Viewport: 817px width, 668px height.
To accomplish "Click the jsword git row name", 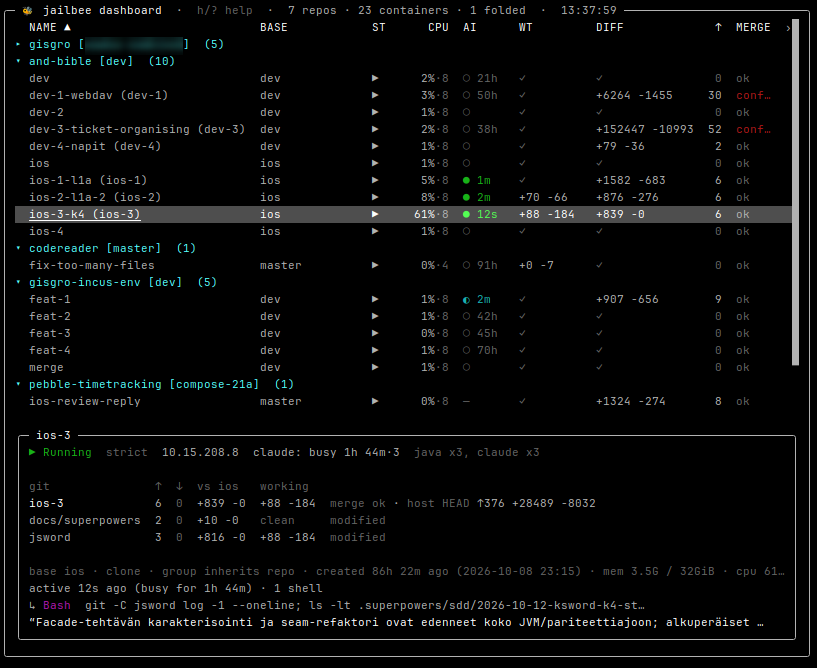I will click(x=49, y=537).
